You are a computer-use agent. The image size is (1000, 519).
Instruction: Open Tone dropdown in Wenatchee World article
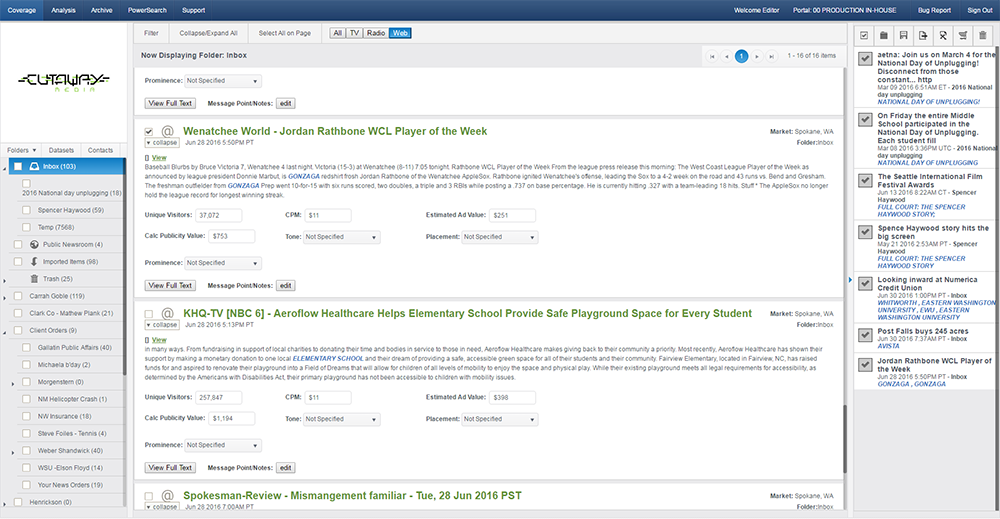(x=341, y=237)
